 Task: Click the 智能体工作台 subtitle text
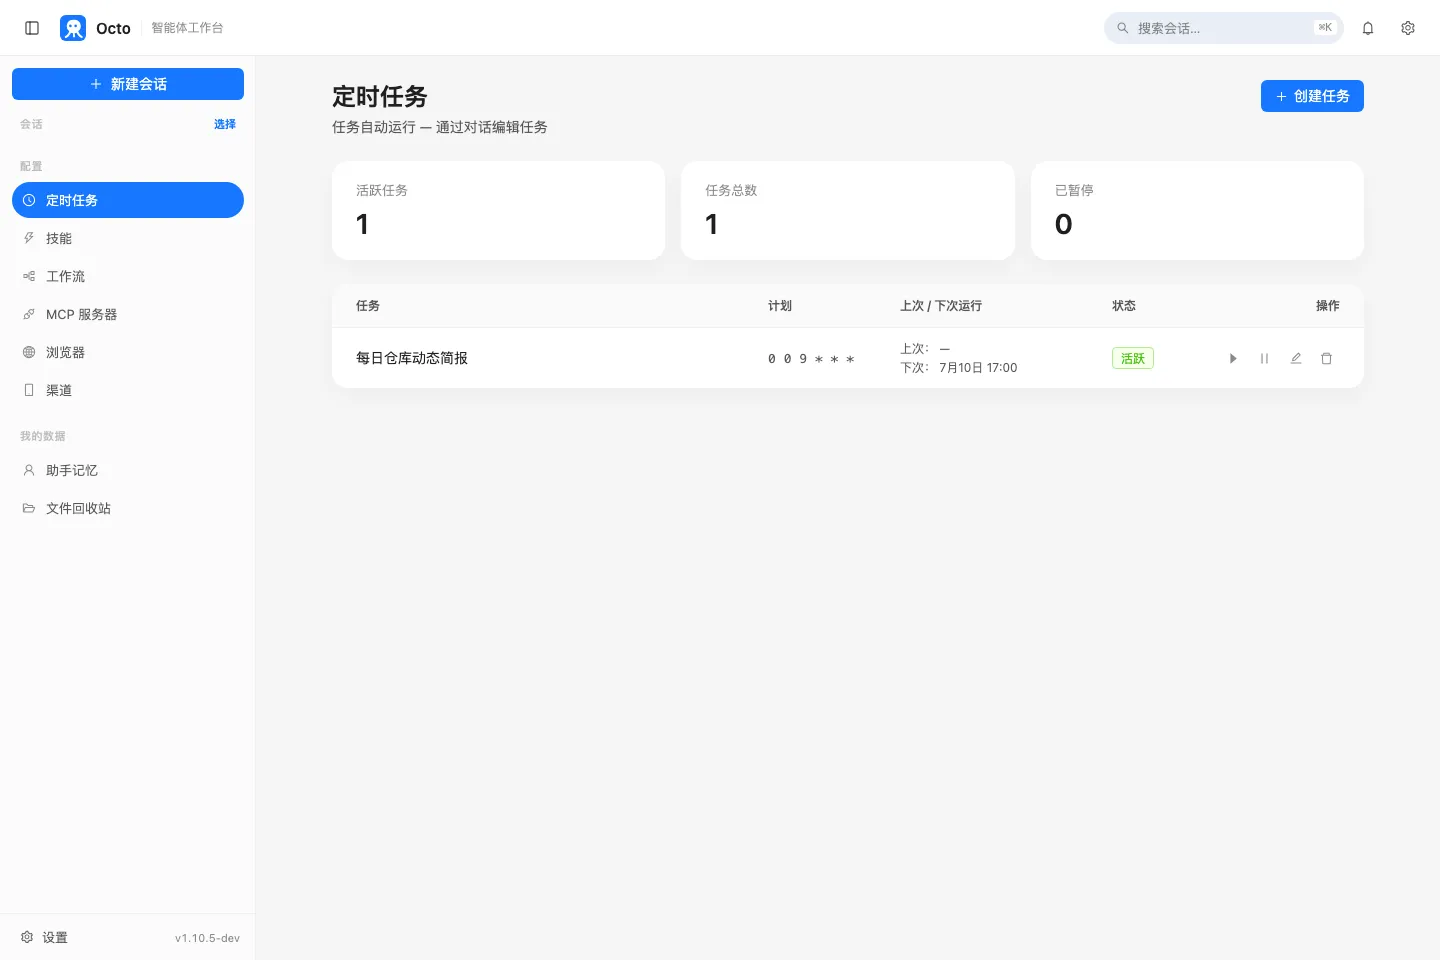[x=187, y=28]
